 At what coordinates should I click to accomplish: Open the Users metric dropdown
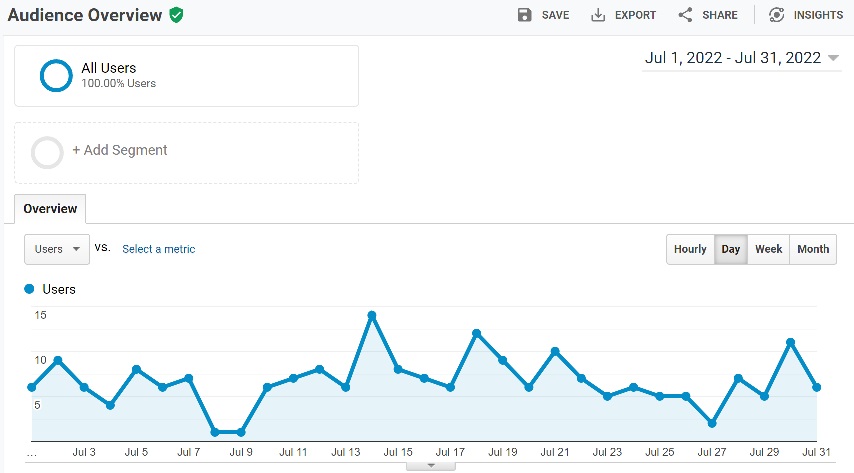pos(57,249)
